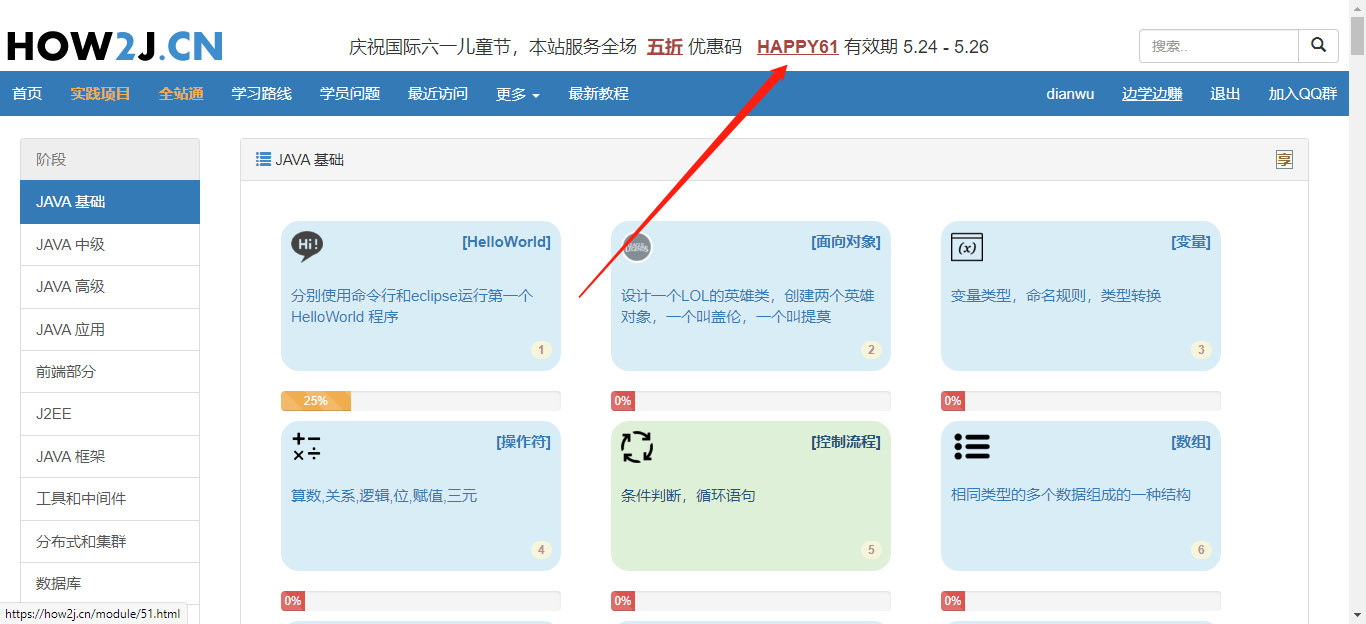The image size is (1366, 624).
Task: Click 加入QQ群 link
Action: click(x=1303, y=94)
